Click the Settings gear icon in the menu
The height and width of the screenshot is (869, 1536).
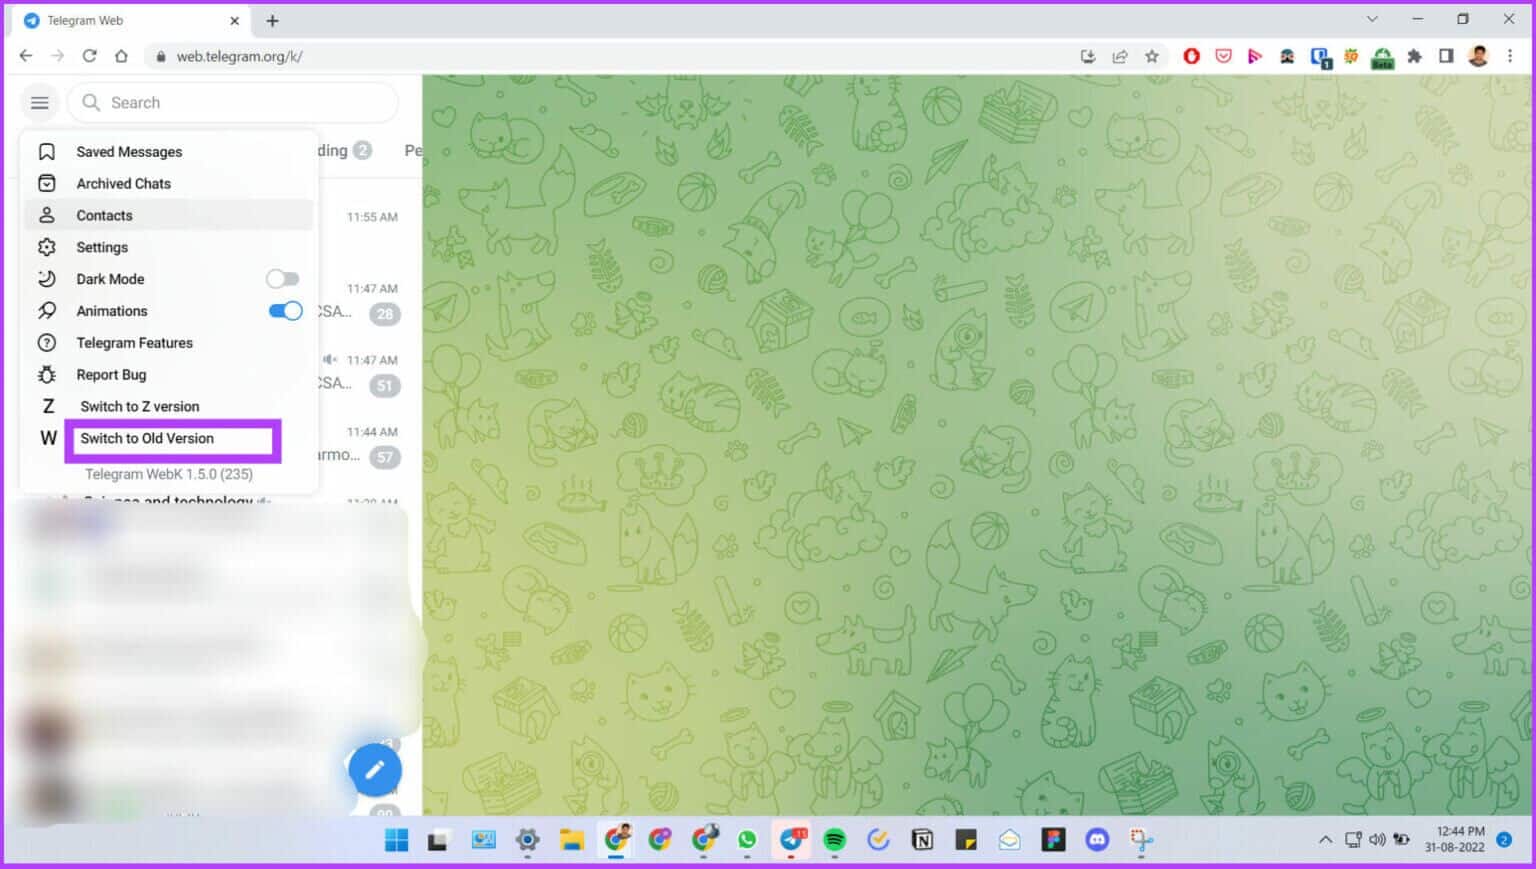click(x=47, y=247)
